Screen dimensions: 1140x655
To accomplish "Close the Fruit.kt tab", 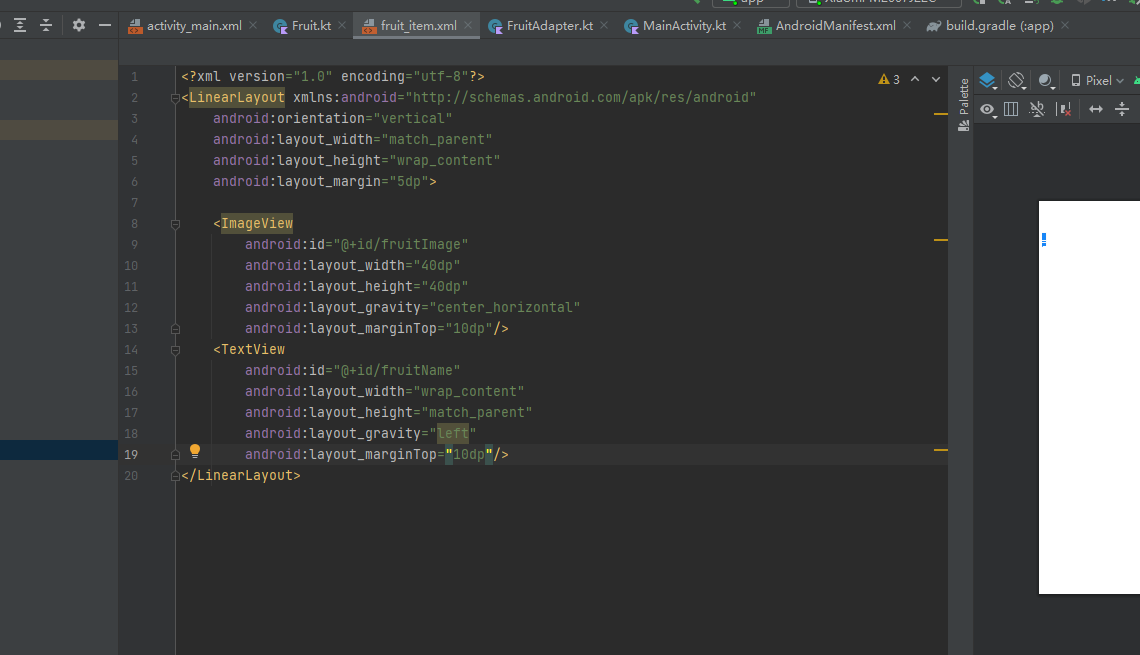I will tap(342, 25).
